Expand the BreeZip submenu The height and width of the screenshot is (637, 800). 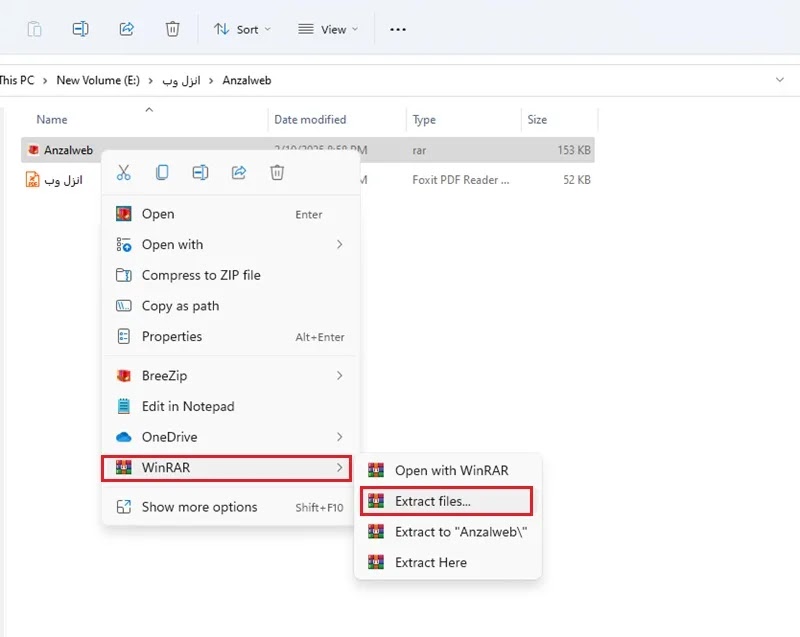coord(231,376)
